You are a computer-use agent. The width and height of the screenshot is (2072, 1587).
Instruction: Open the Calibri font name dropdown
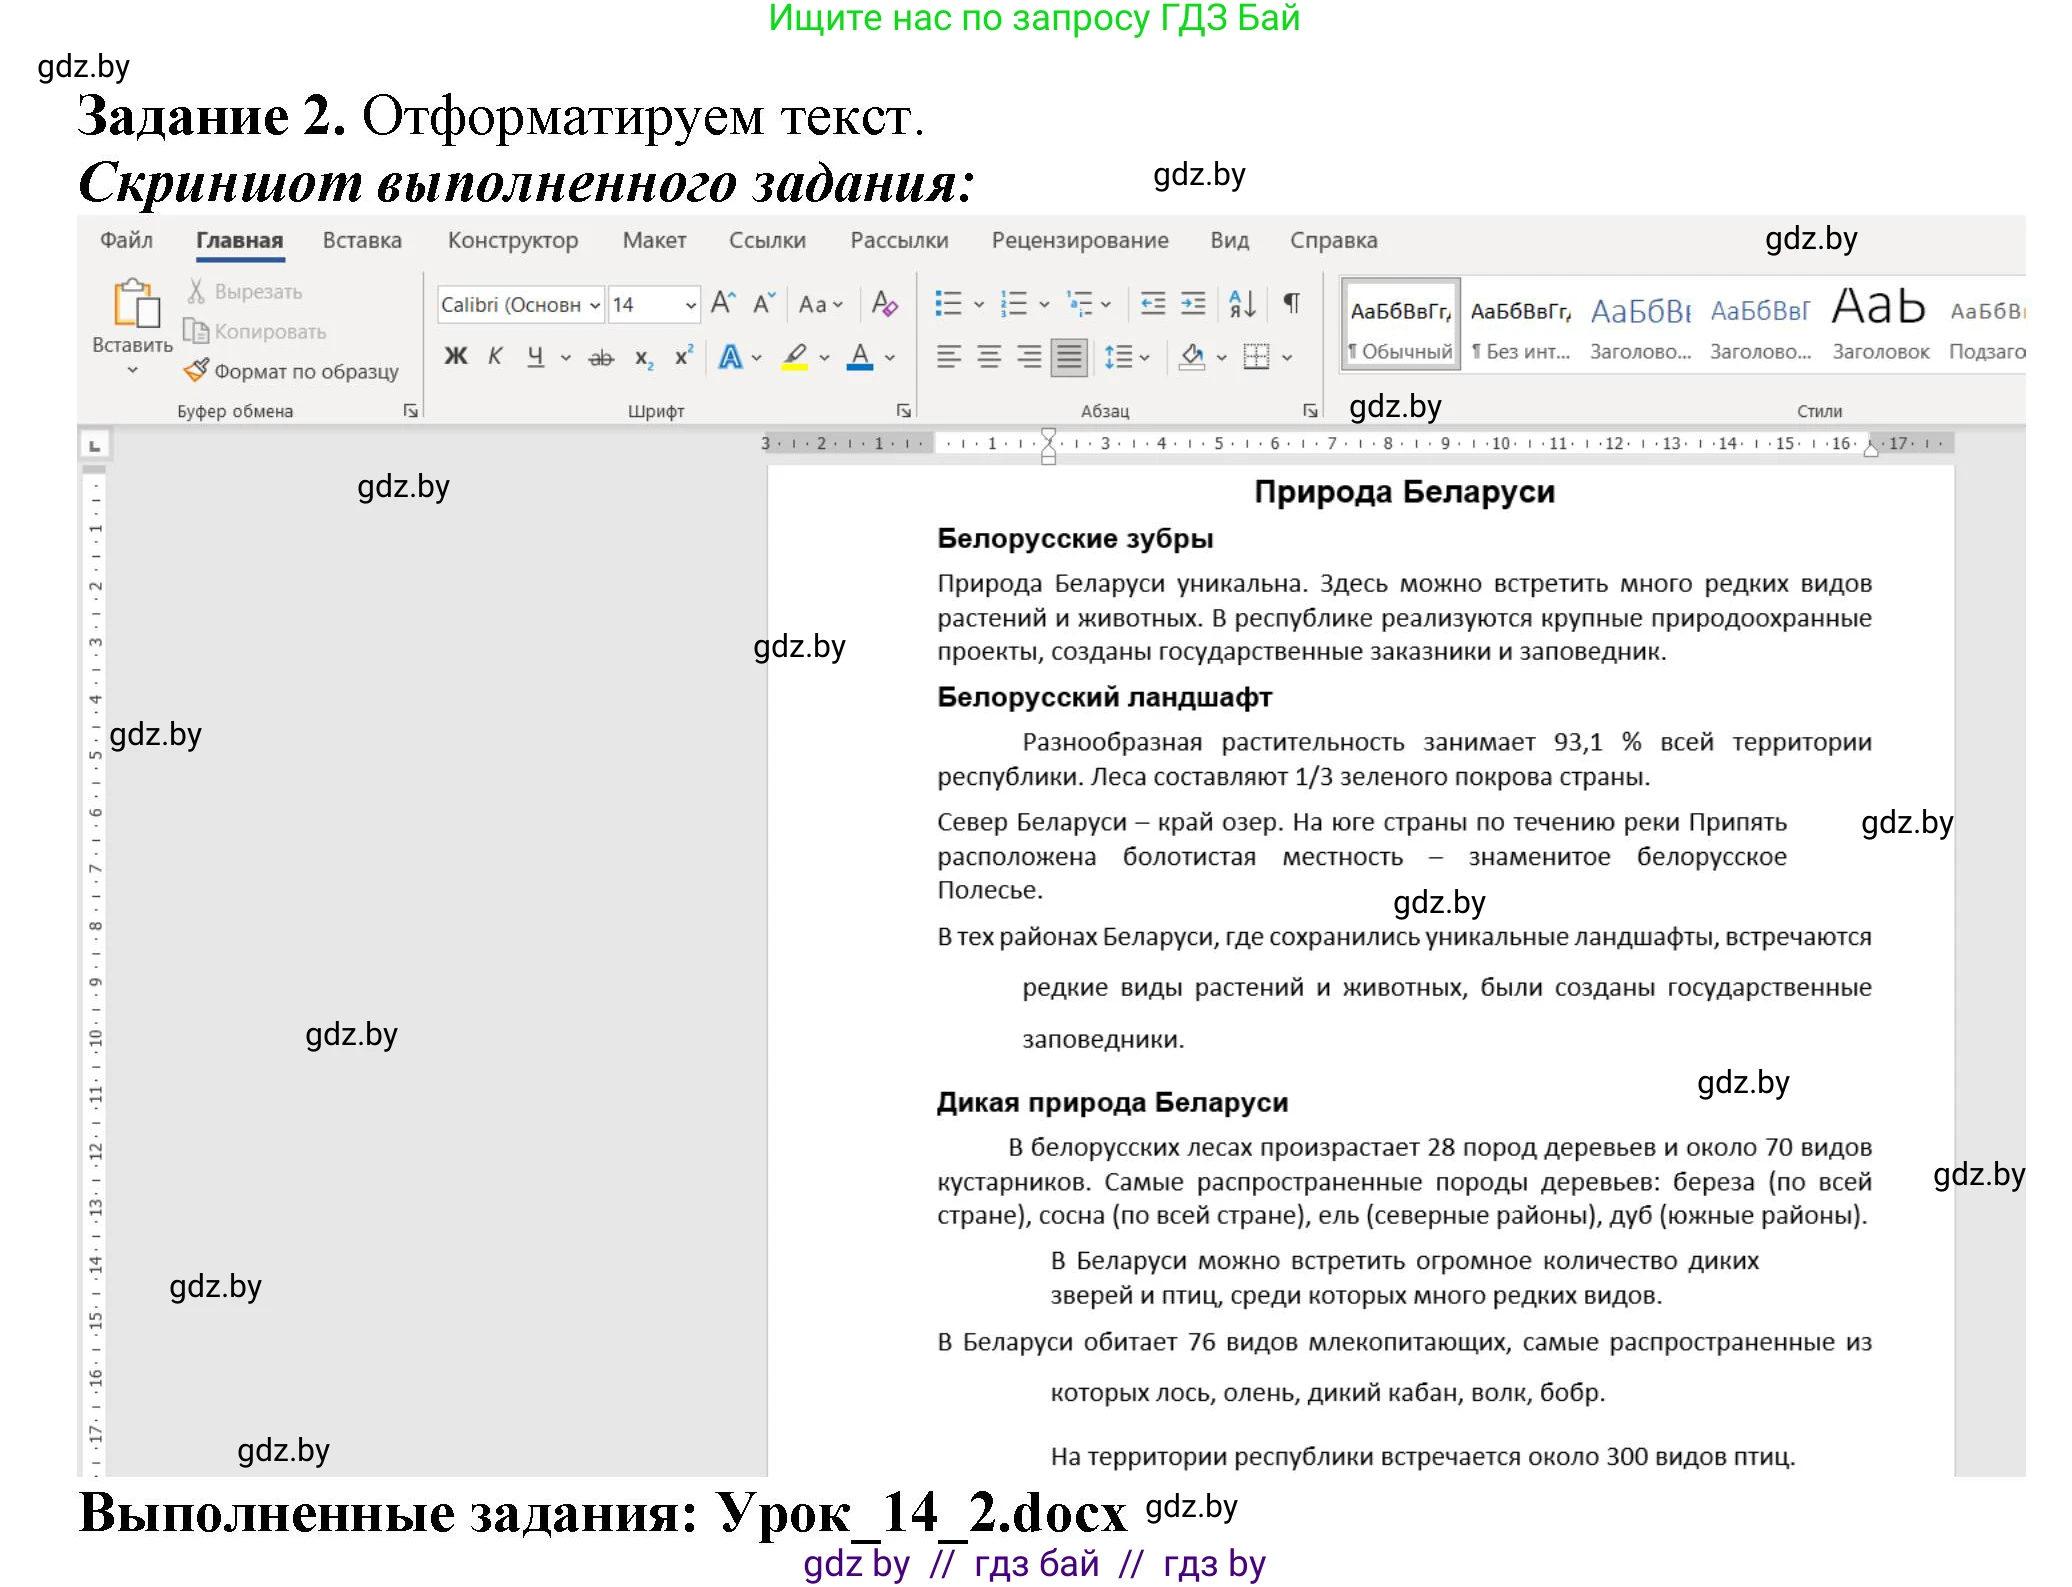point(595,305)
